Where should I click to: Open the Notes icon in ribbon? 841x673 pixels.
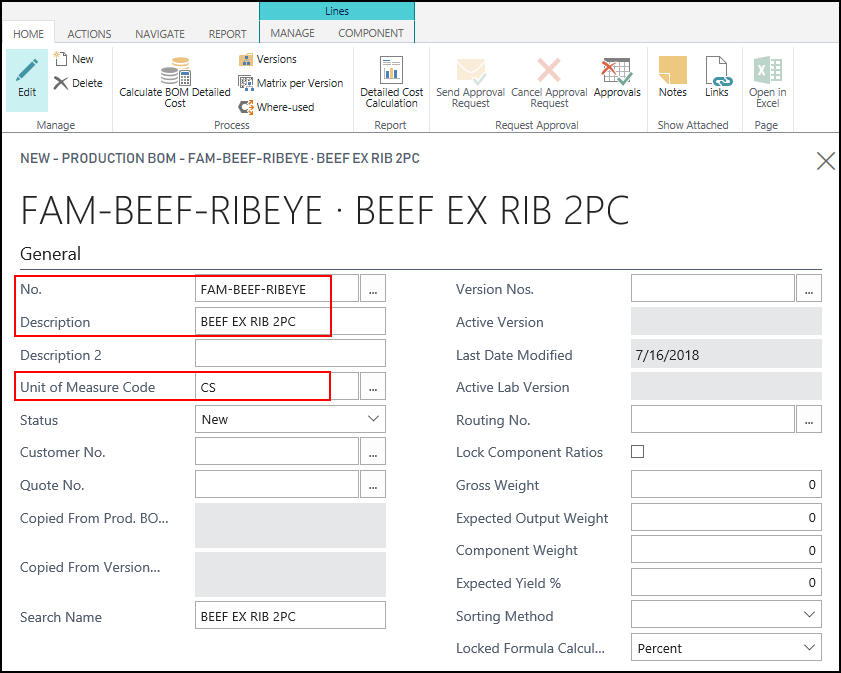(x=673, y=76)
